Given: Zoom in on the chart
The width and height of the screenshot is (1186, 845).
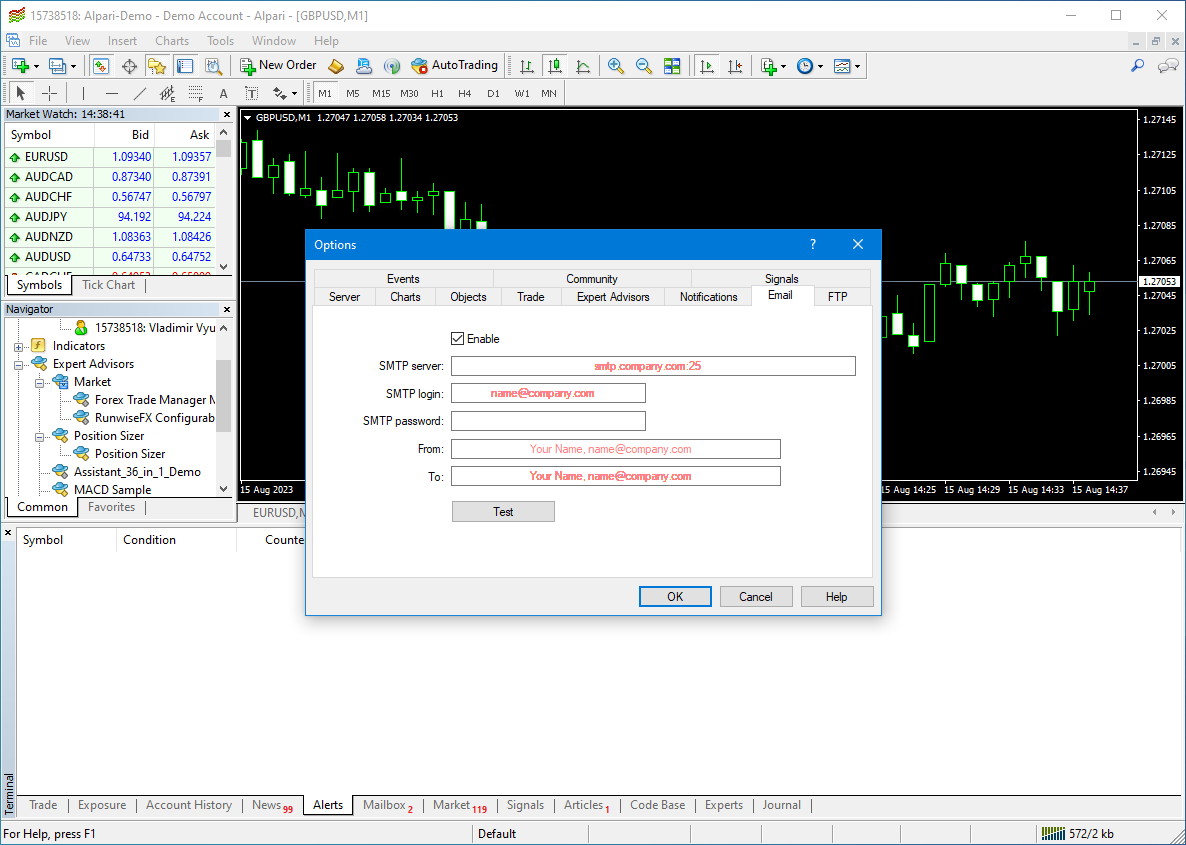Looking at the screenshot, I should tap(616, 66).
